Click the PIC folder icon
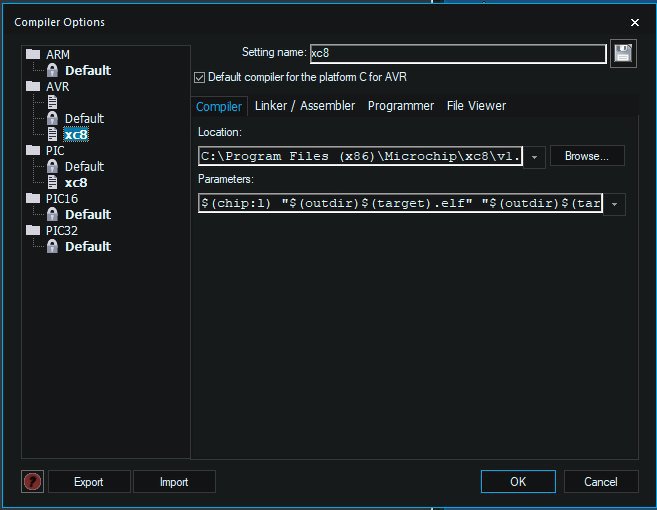657x510 pixels. [x=33, y=150]
